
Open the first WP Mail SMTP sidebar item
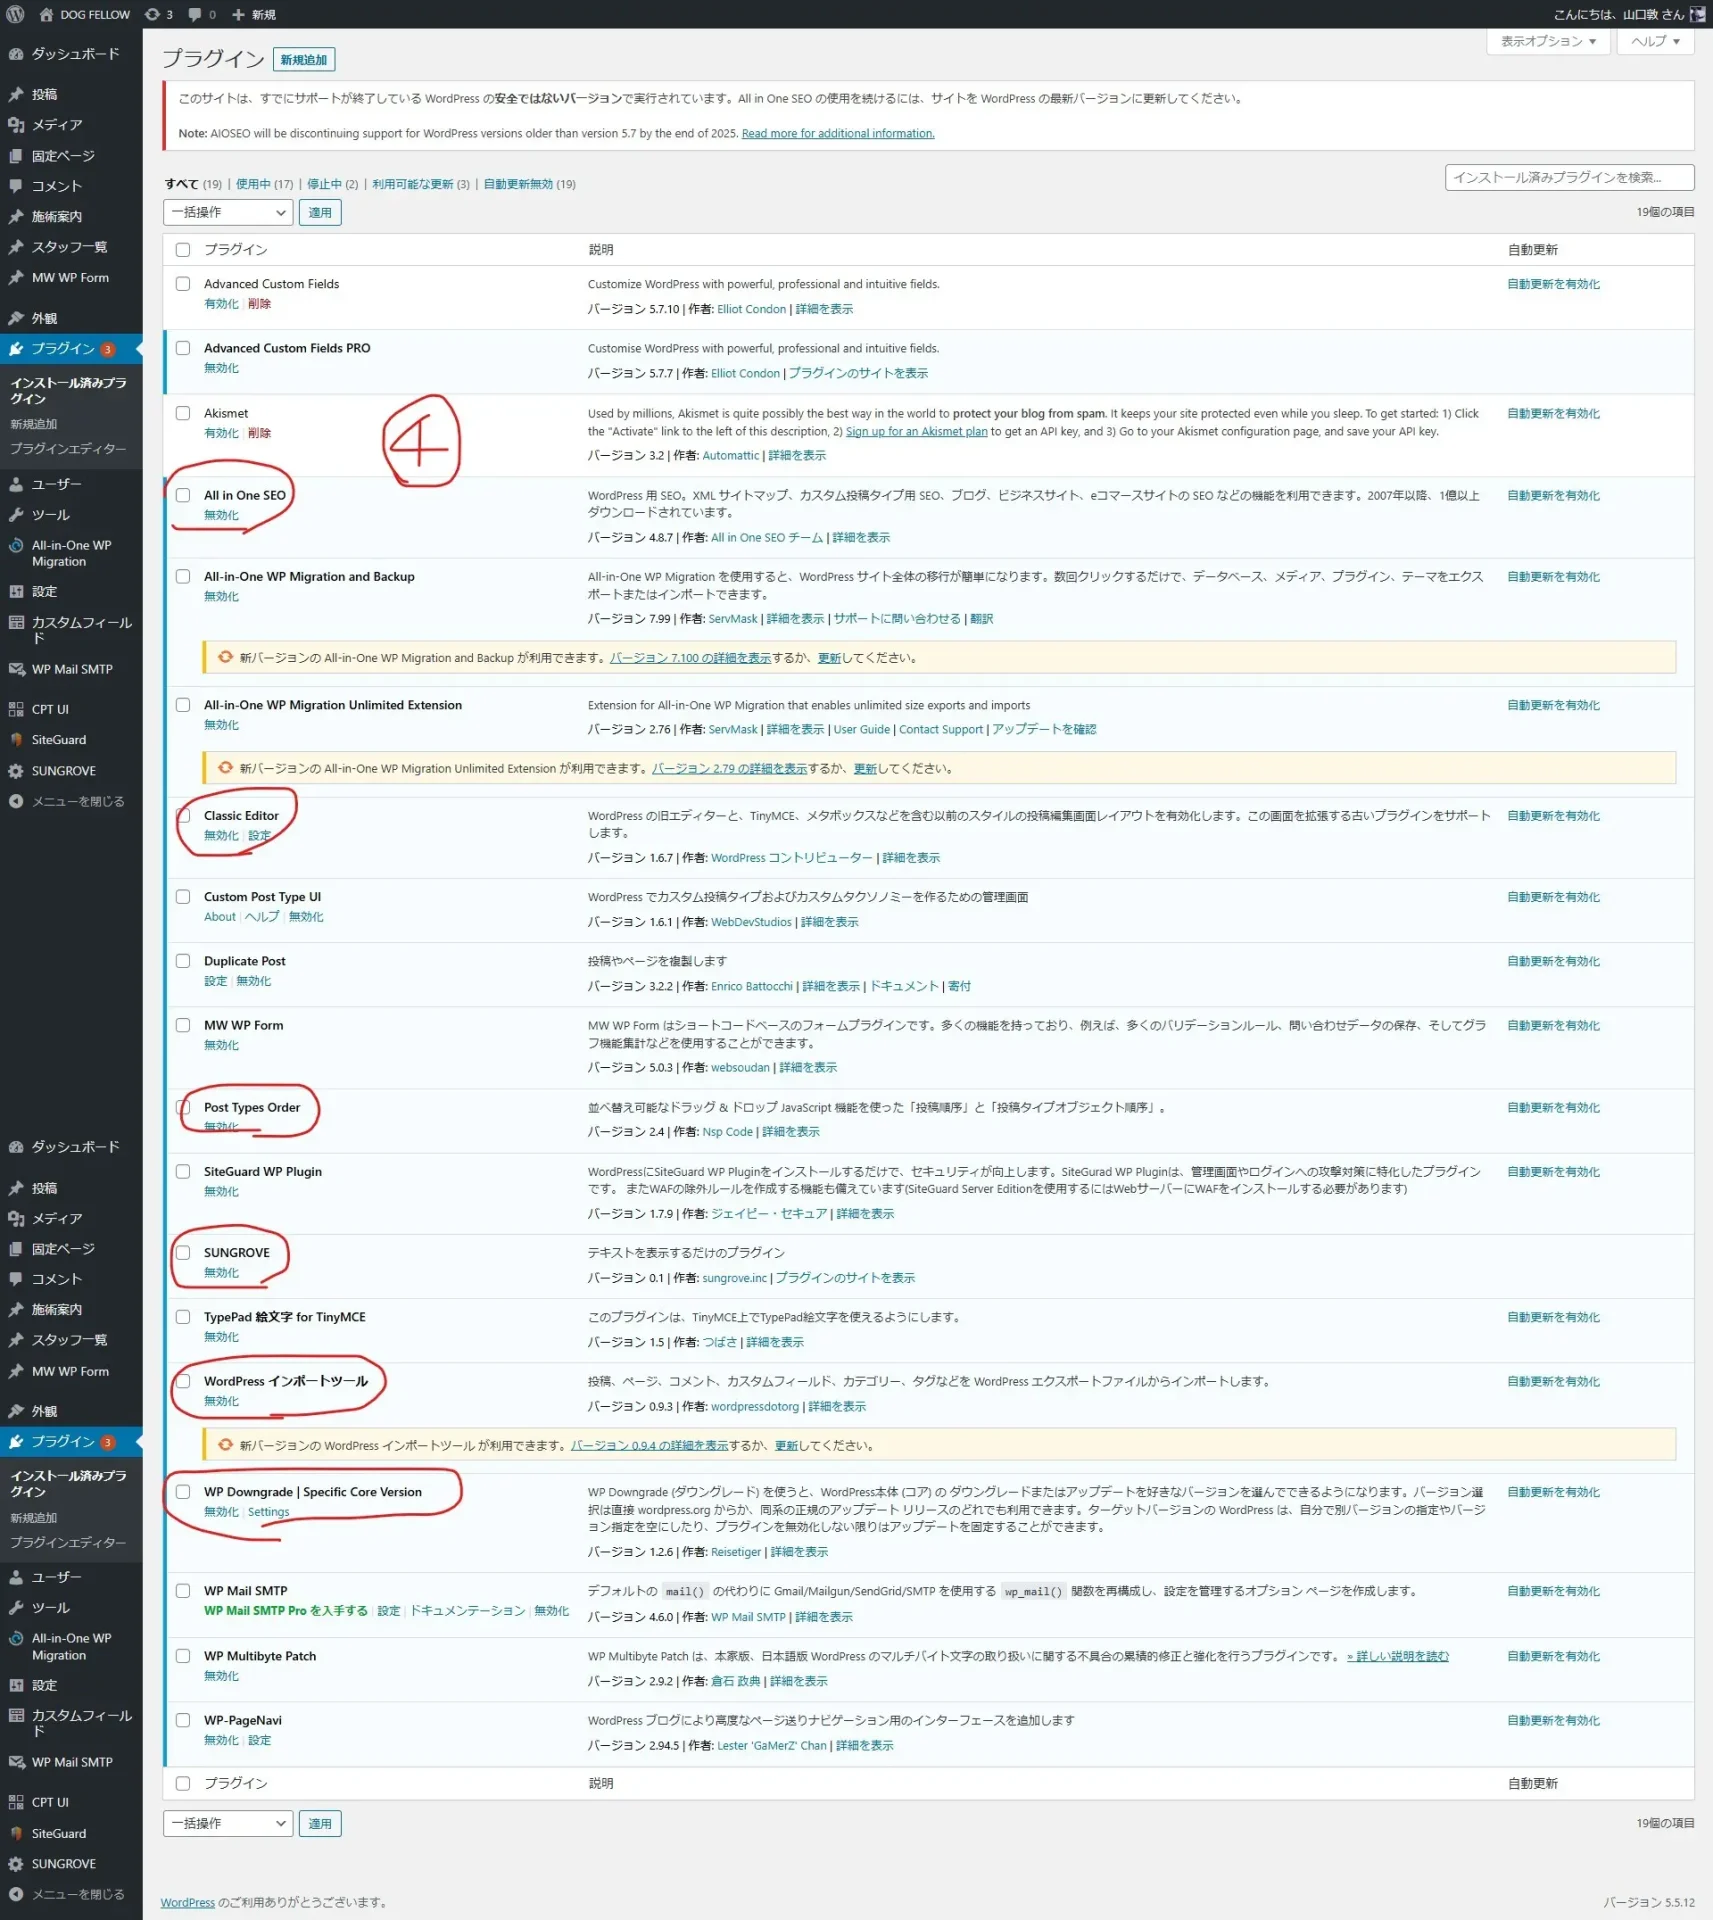tap(71, 669)
